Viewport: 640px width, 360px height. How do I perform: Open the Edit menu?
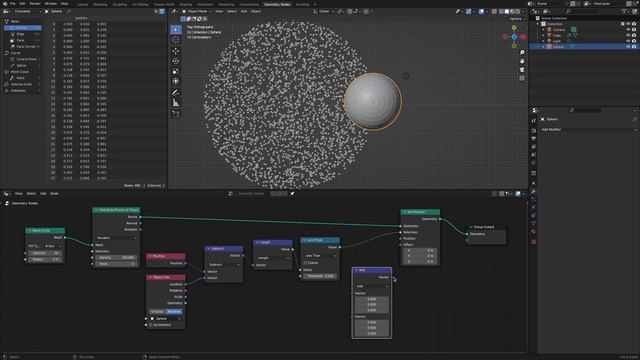(22, 4)
